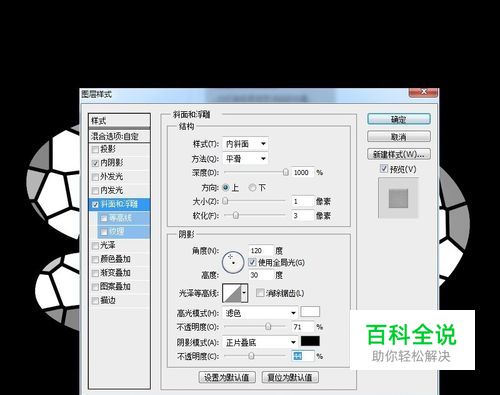This screenshot has height=395, width=500.
Task: Click shadow 不透明度(C) opacity slider handle
Action: pyautogui.click(x=251, y=356)
